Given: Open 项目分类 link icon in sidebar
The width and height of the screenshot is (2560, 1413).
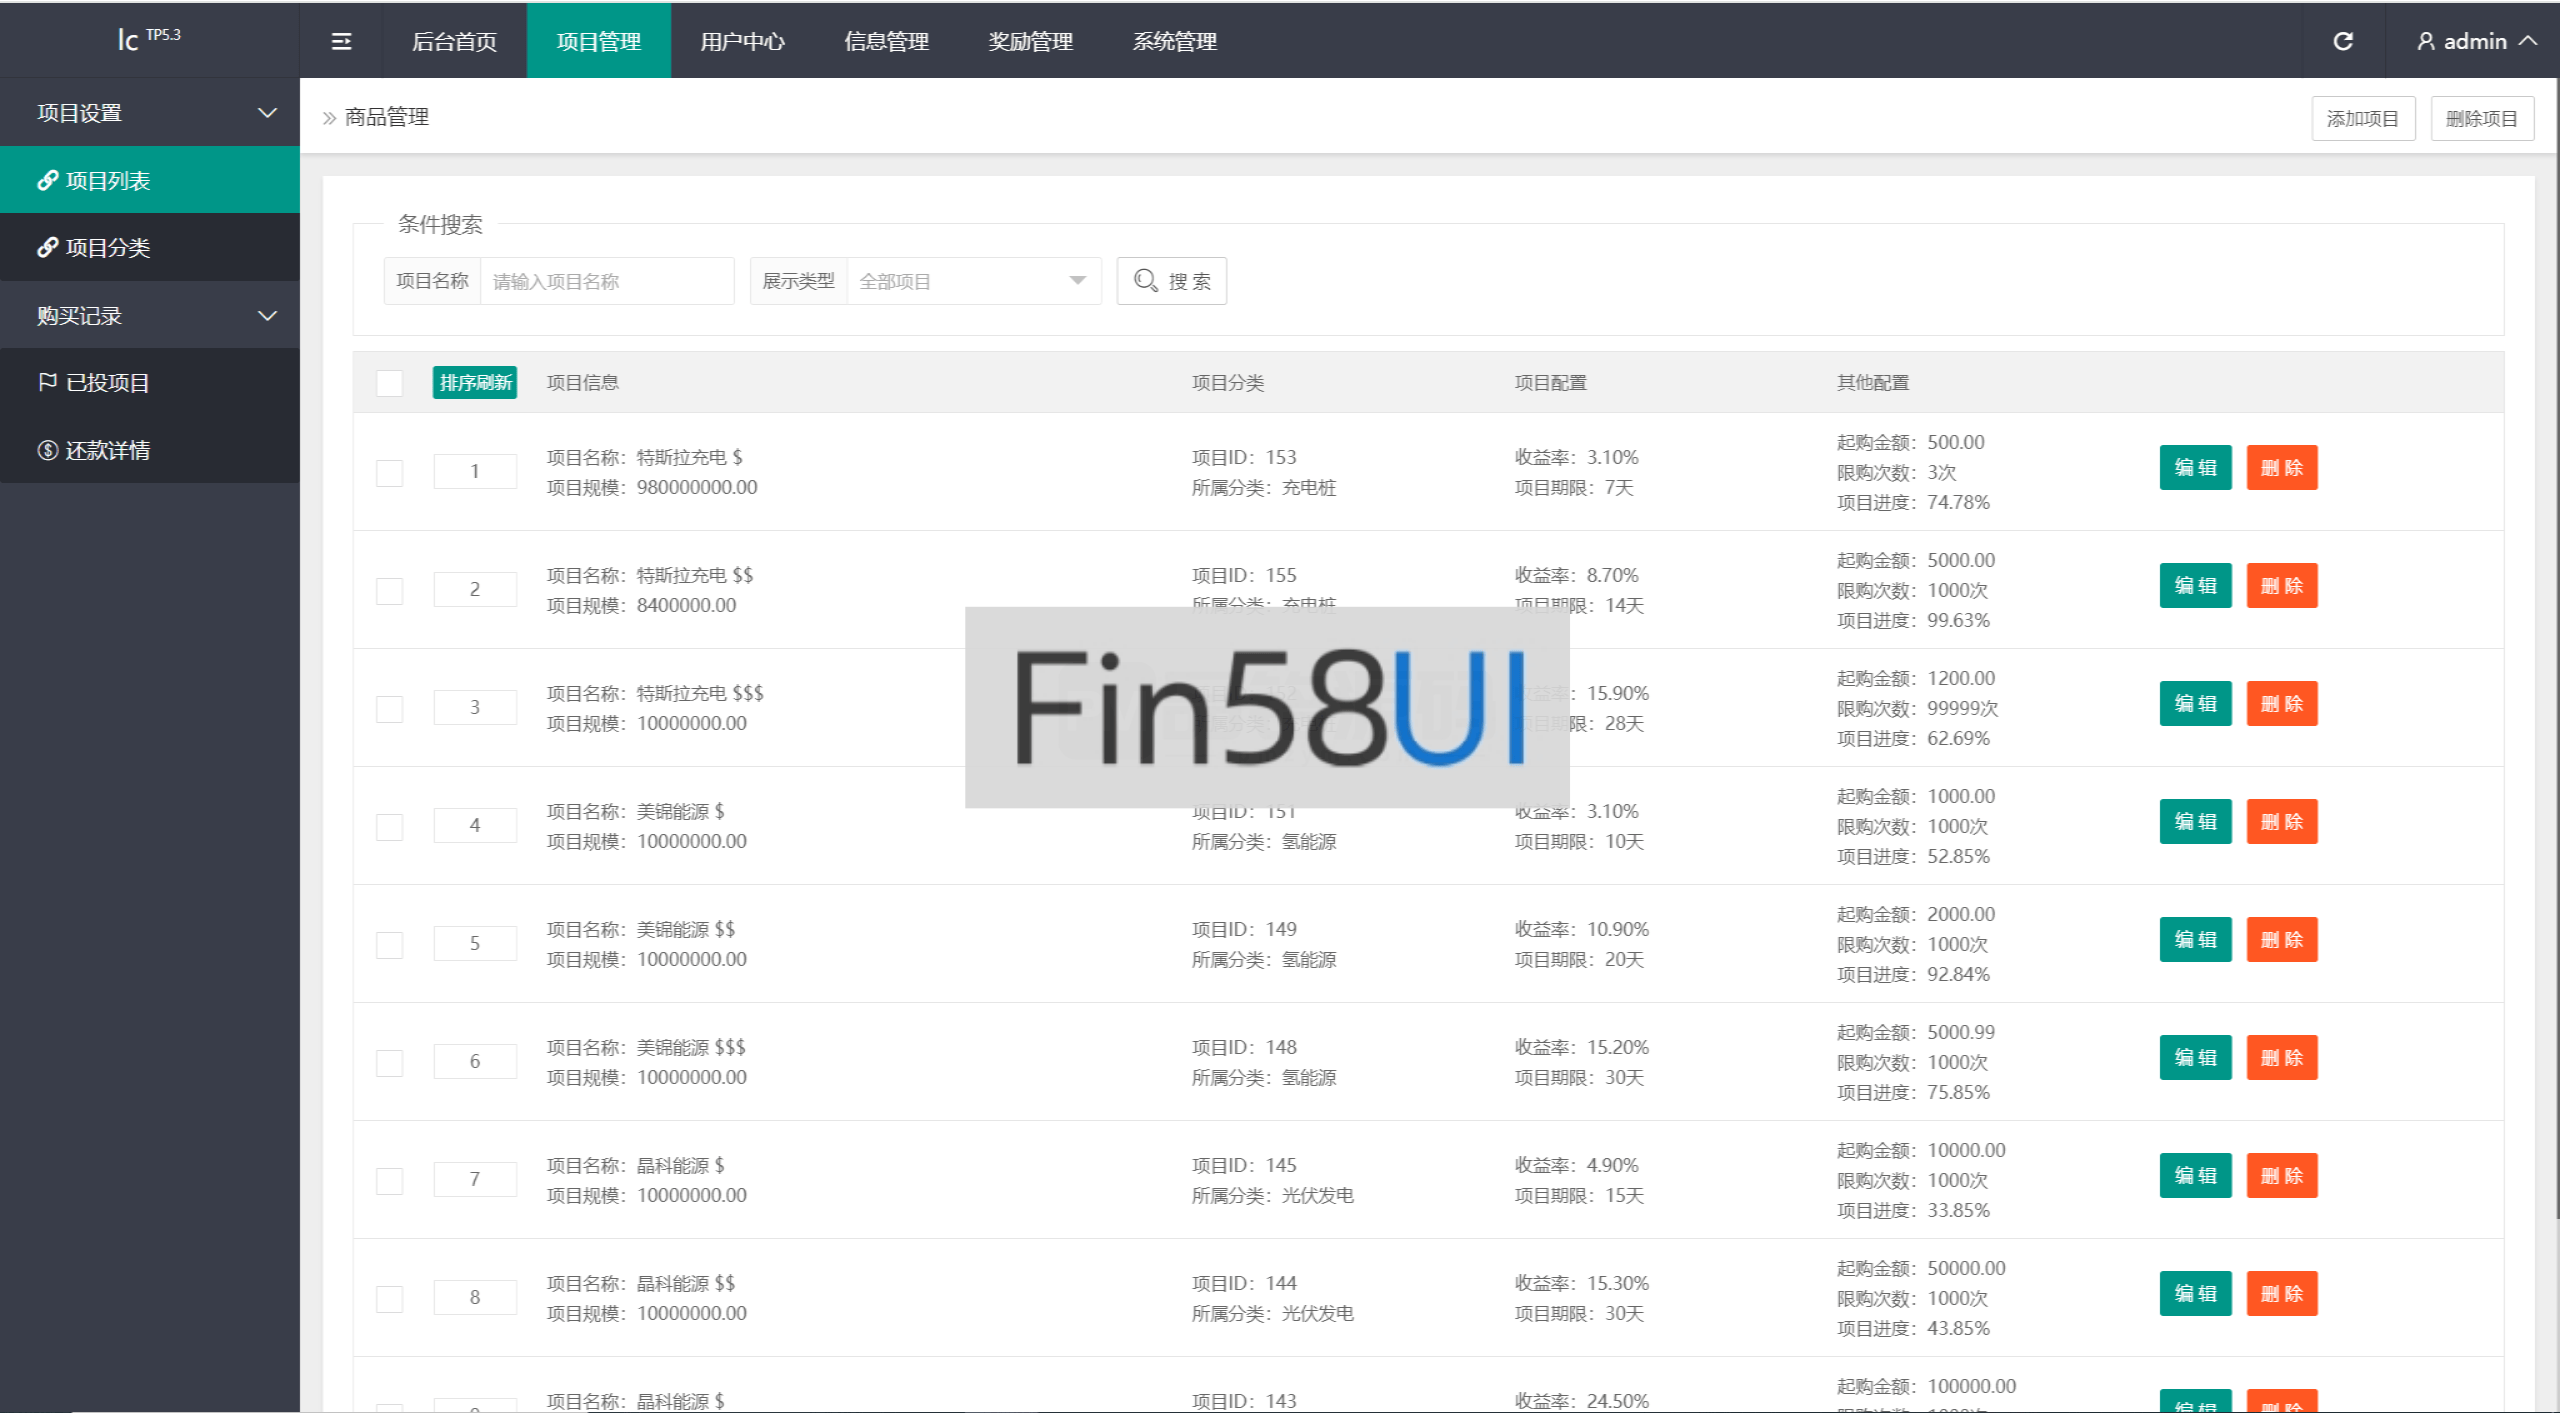Looking at the screenshot, I should tap(47, 247).
